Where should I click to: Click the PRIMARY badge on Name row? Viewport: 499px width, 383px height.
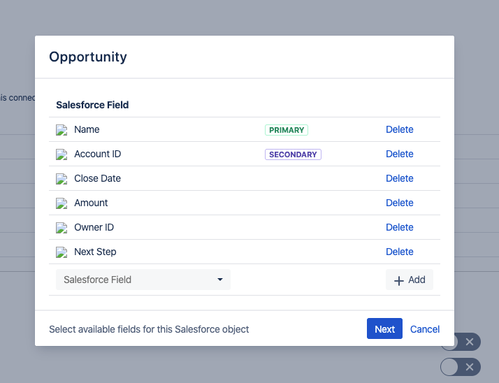click(x=286, y=130)
